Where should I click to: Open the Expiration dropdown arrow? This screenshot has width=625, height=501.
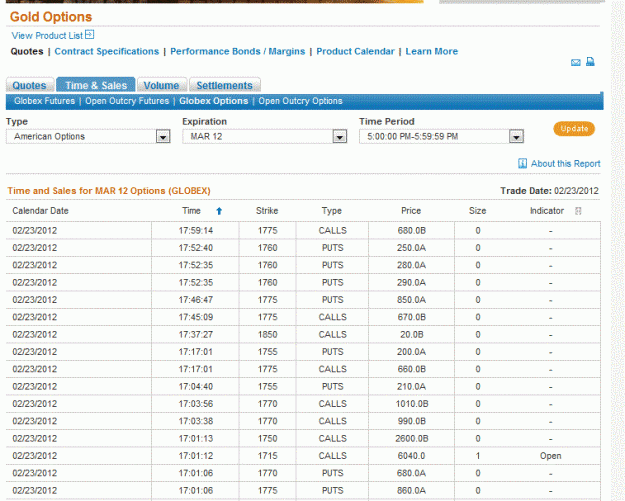pyautogui.click(x=340, y=137)
